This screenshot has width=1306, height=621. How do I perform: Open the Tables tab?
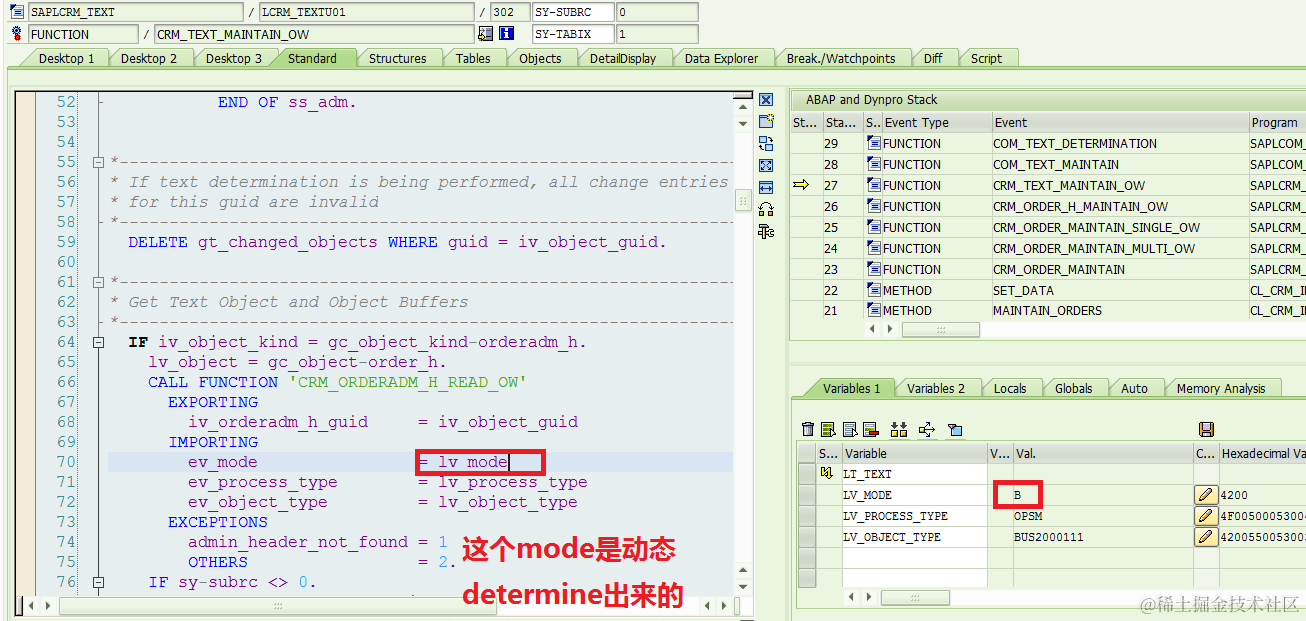[x=473, y=58]
